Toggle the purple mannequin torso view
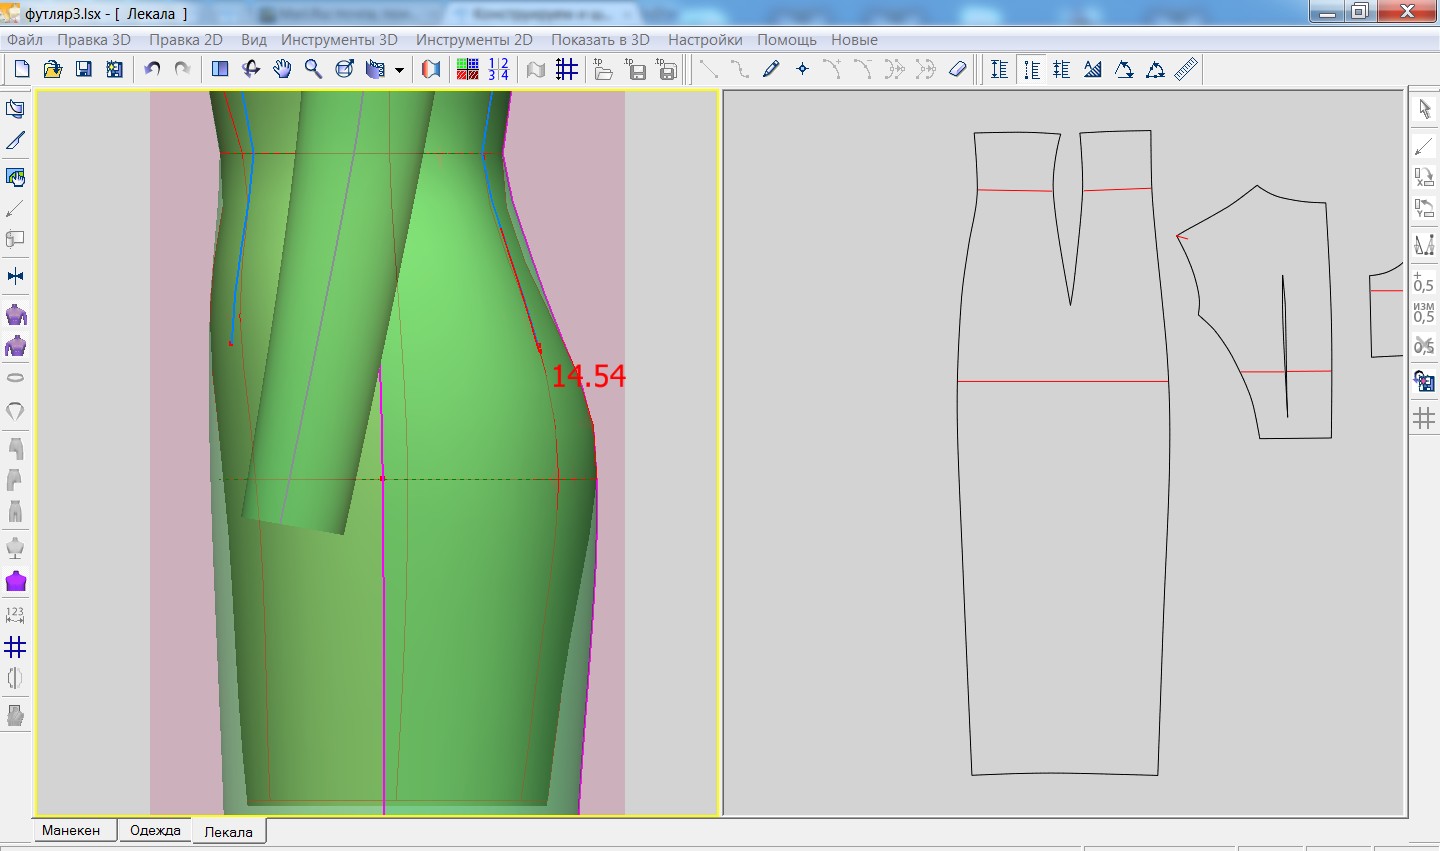The height and width of the screenshot is (851, 1440). pos(16,581)
